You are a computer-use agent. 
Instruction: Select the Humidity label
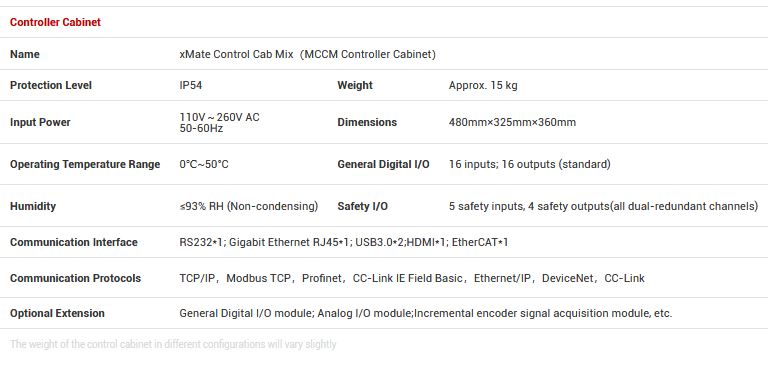pyautogui.click(x=33, y=206)
